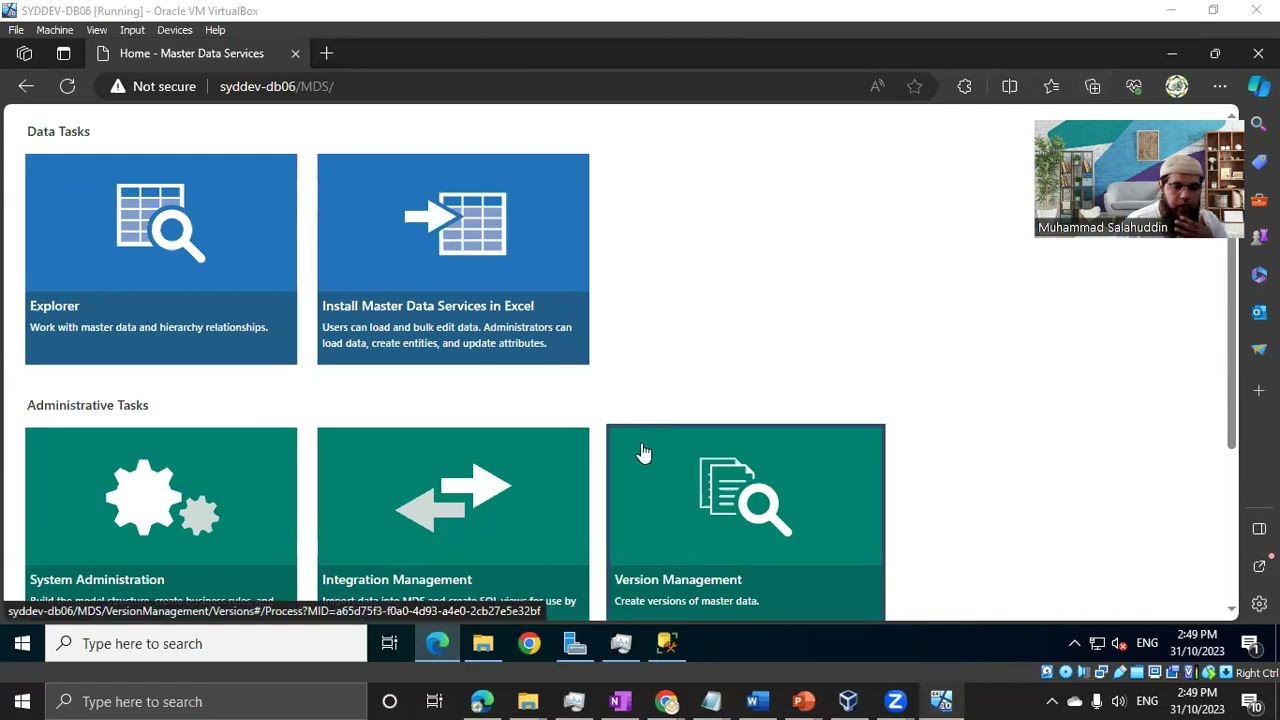Open a new Edge tab
Image resolution: width=1280 pixels, height=720 pixels.
[326, 53]
